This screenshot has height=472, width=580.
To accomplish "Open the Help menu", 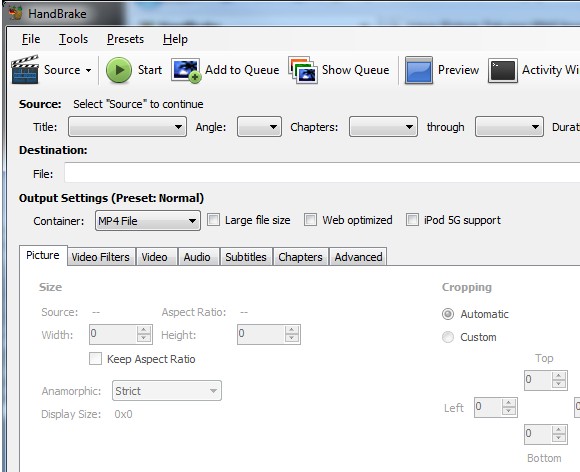I will 175,39.
